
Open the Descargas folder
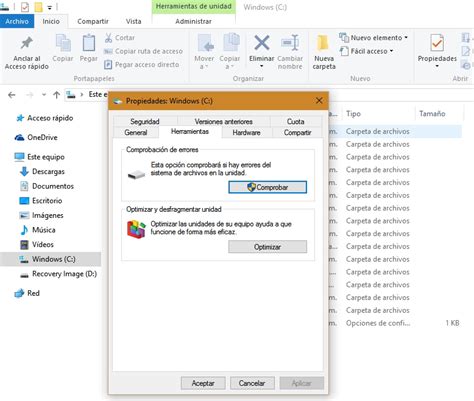43,171
